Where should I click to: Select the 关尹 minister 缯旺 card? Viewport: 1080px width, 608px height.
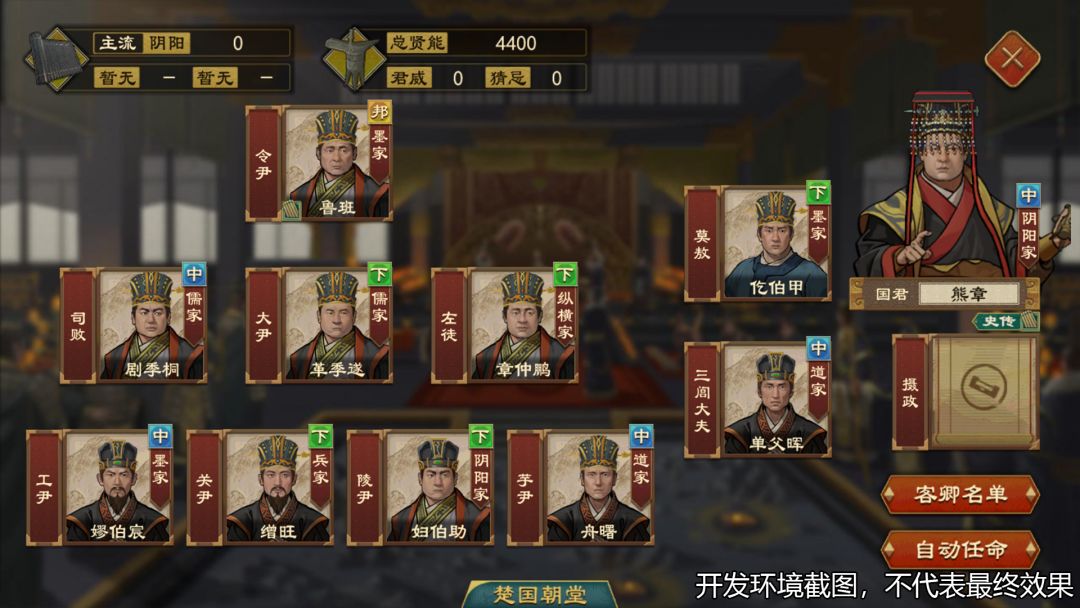click(x=278, y=488)
